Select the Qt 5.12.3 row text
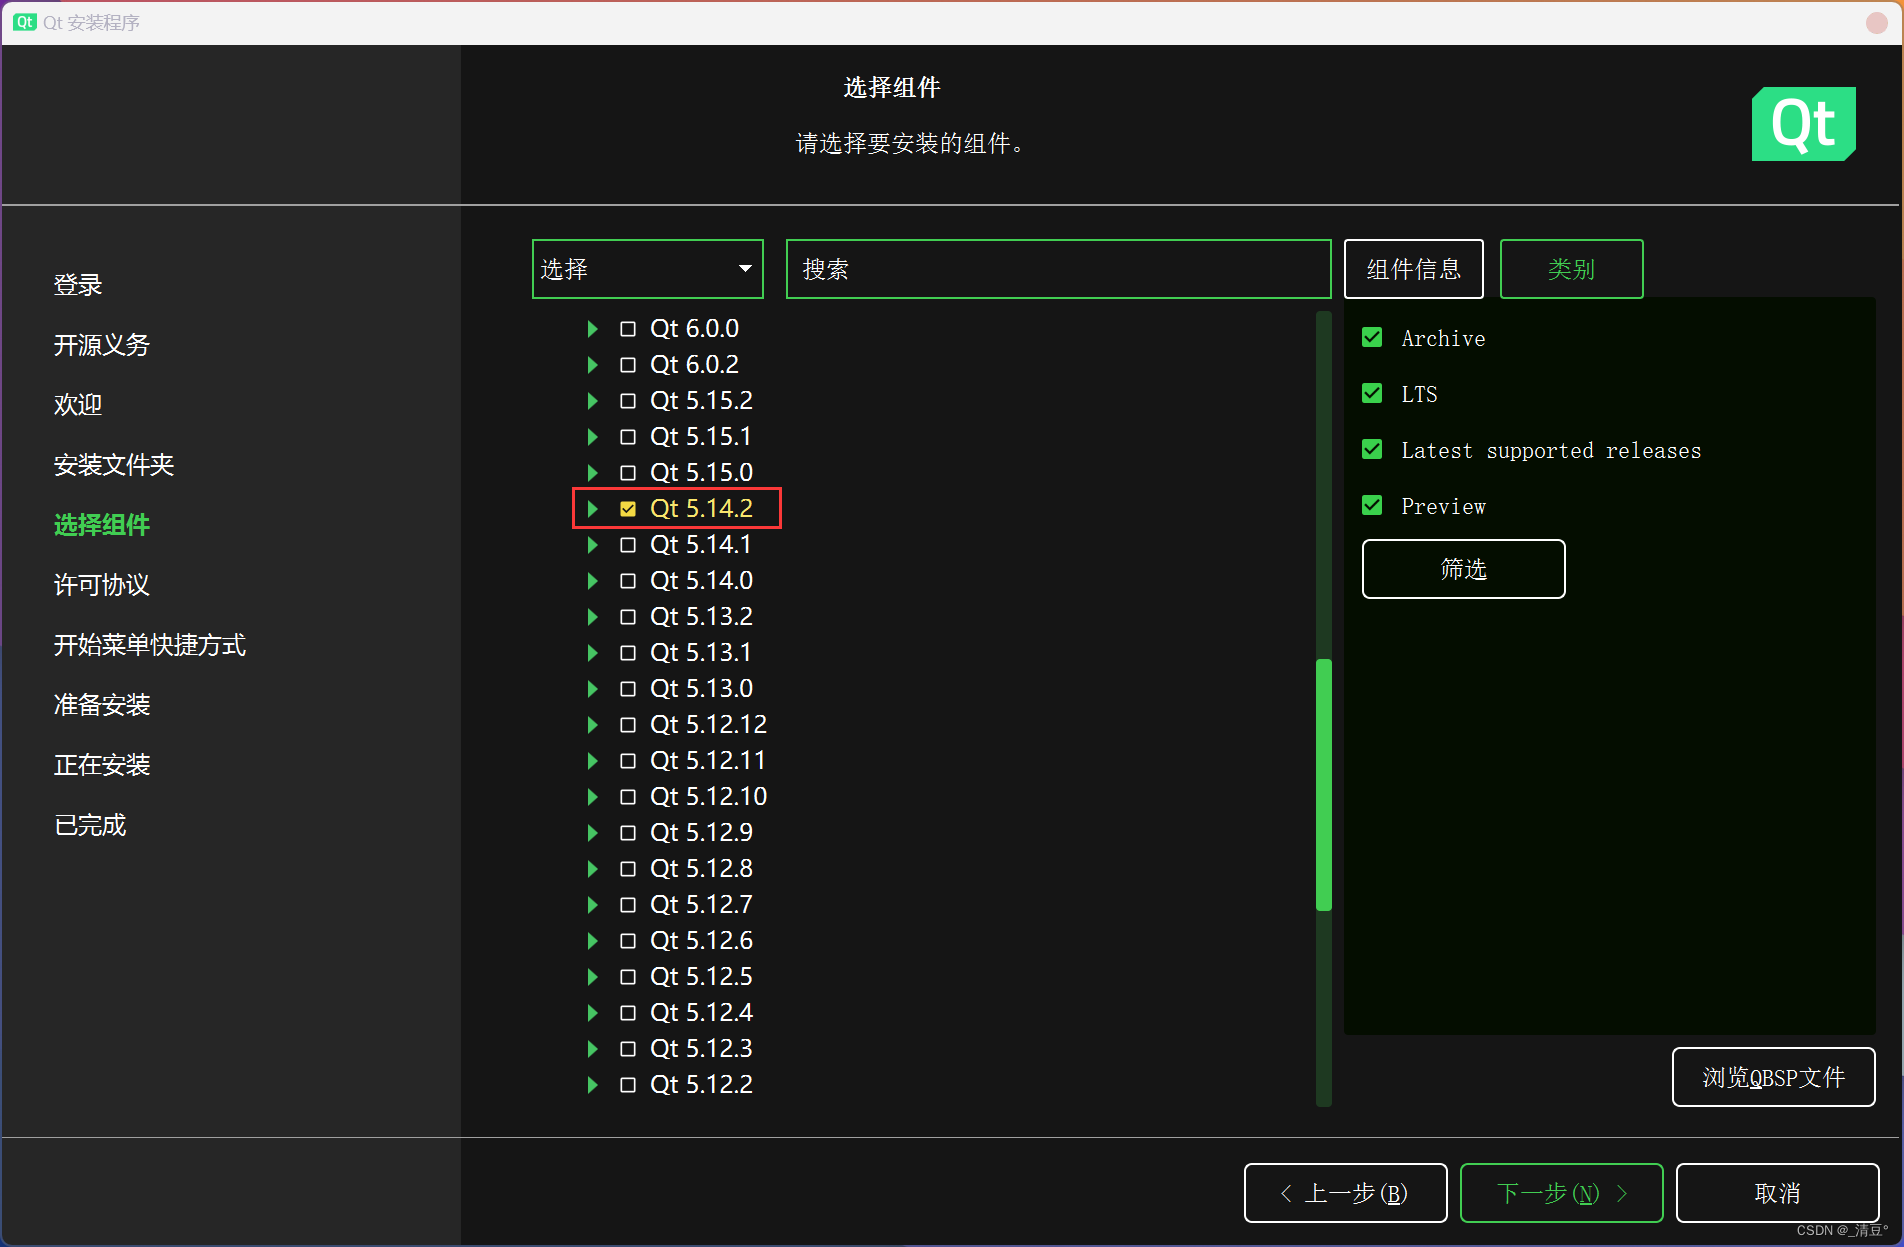1904x1247 pixels. pos(701,1049)
